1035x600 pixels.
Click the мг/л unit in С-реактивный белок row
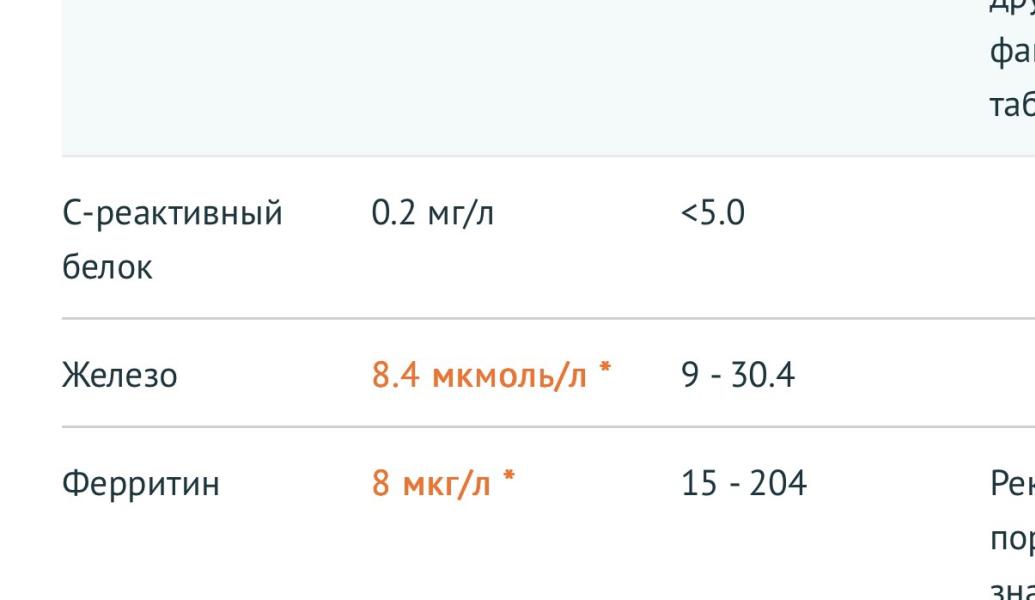click(463, 213)
